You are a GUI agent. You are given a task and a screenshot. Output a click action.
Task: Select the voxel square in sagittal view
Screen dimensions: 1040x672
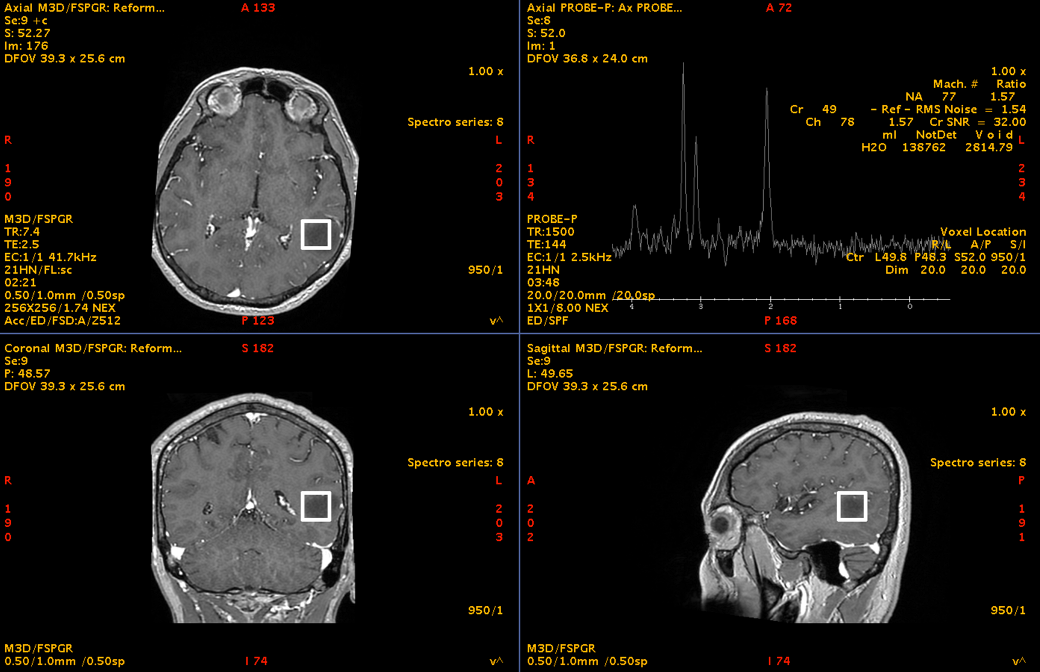point(852,506)
